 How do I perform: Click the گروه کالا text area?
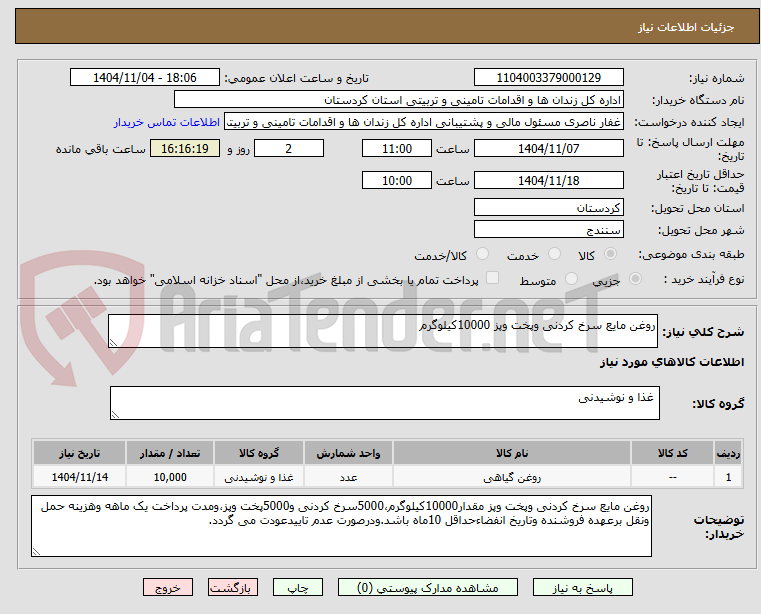[x=384, y=403]
